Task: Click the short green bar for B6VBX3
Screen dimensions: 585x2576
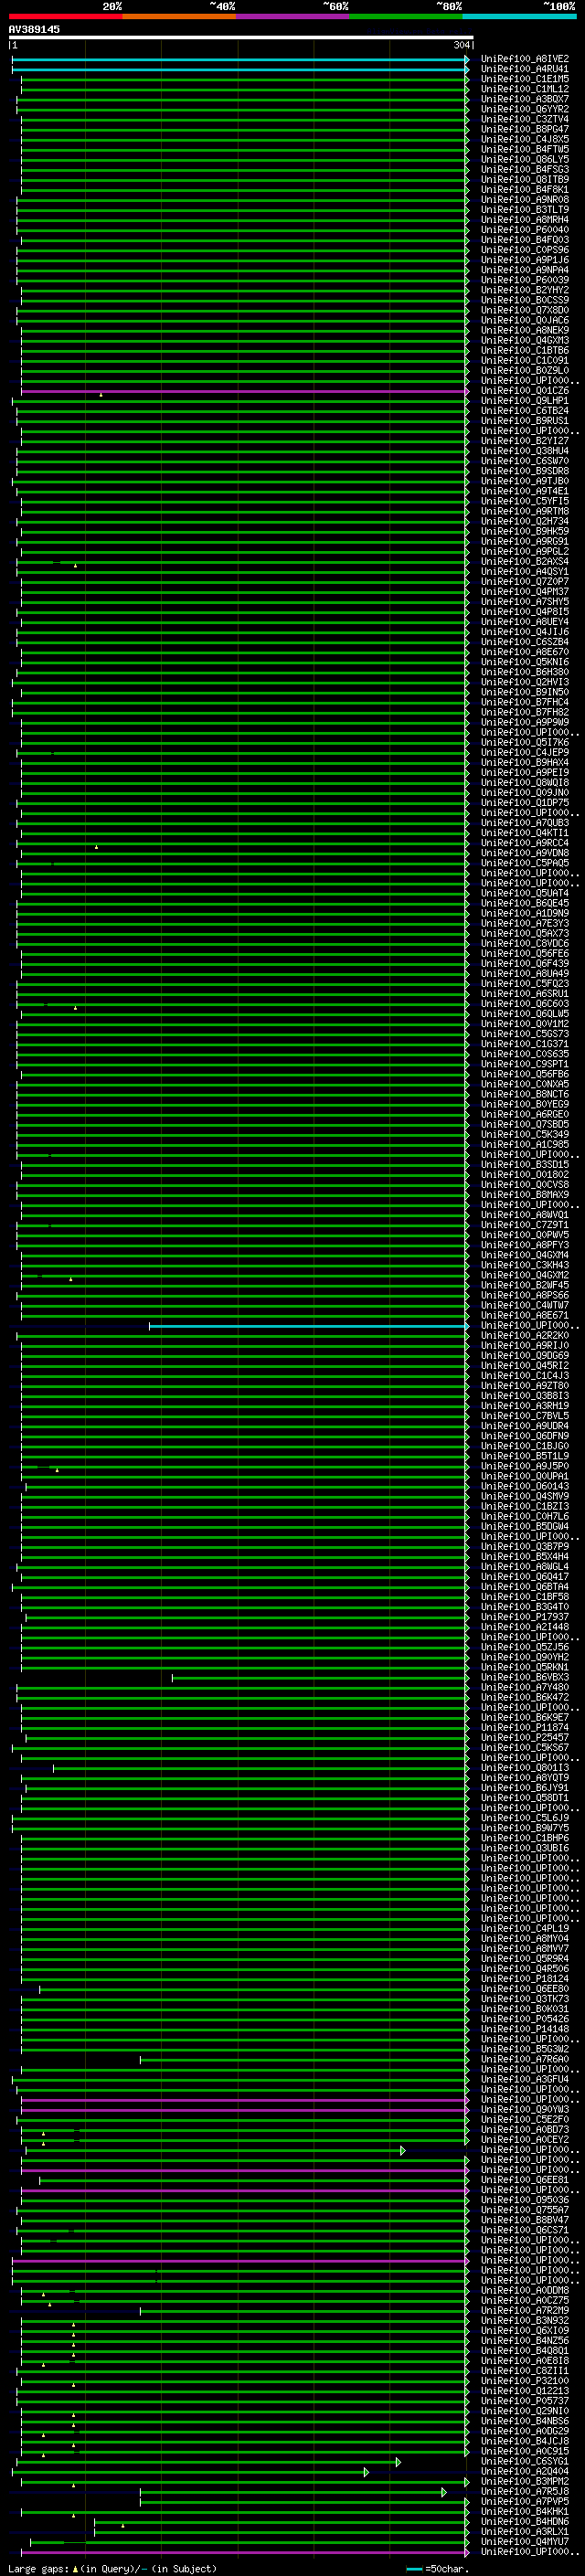Action: (x=320, y=1678)
